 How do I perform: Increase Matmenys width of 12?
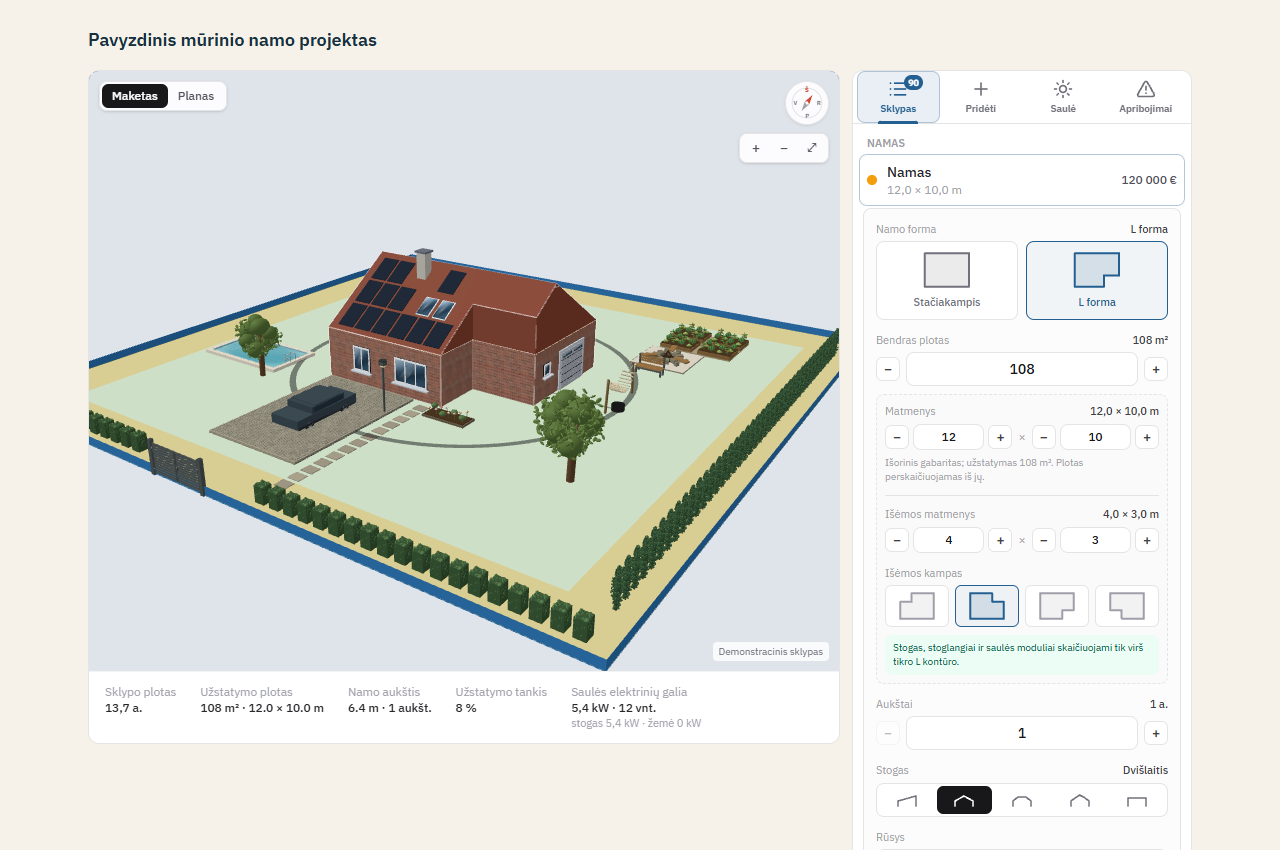pos(1000,437)
